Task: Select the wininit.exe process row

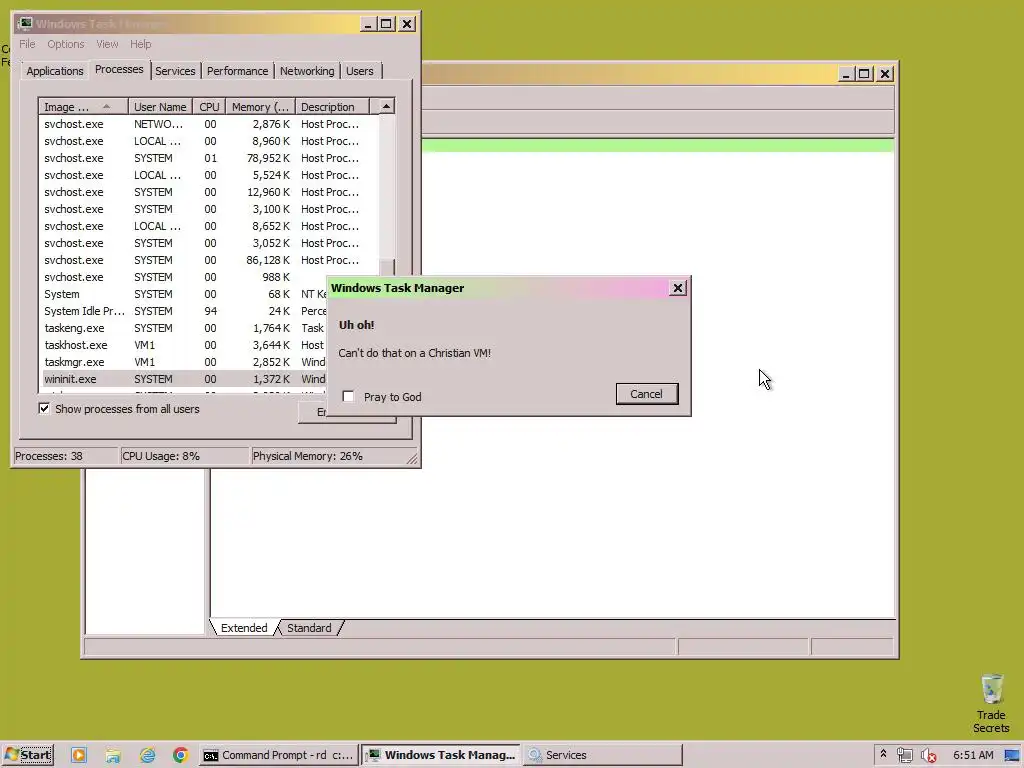Action: [184, 379]
